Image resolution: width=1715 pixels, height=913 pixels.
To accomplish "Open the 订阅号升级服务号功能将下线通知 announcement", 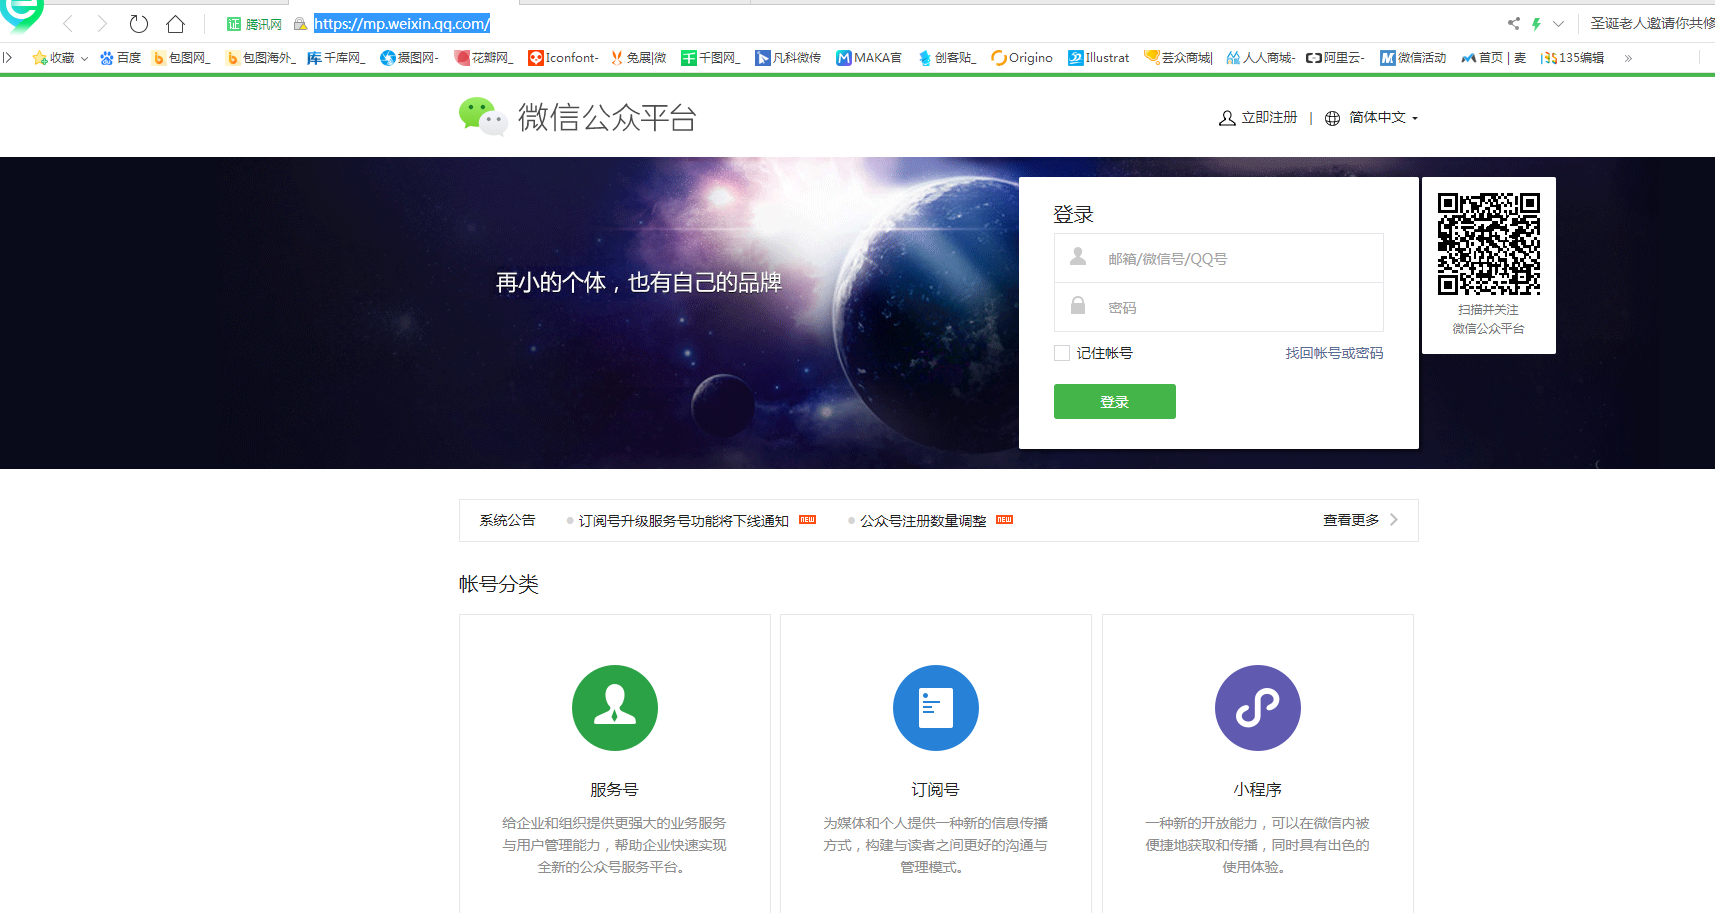I will point(684,521).
